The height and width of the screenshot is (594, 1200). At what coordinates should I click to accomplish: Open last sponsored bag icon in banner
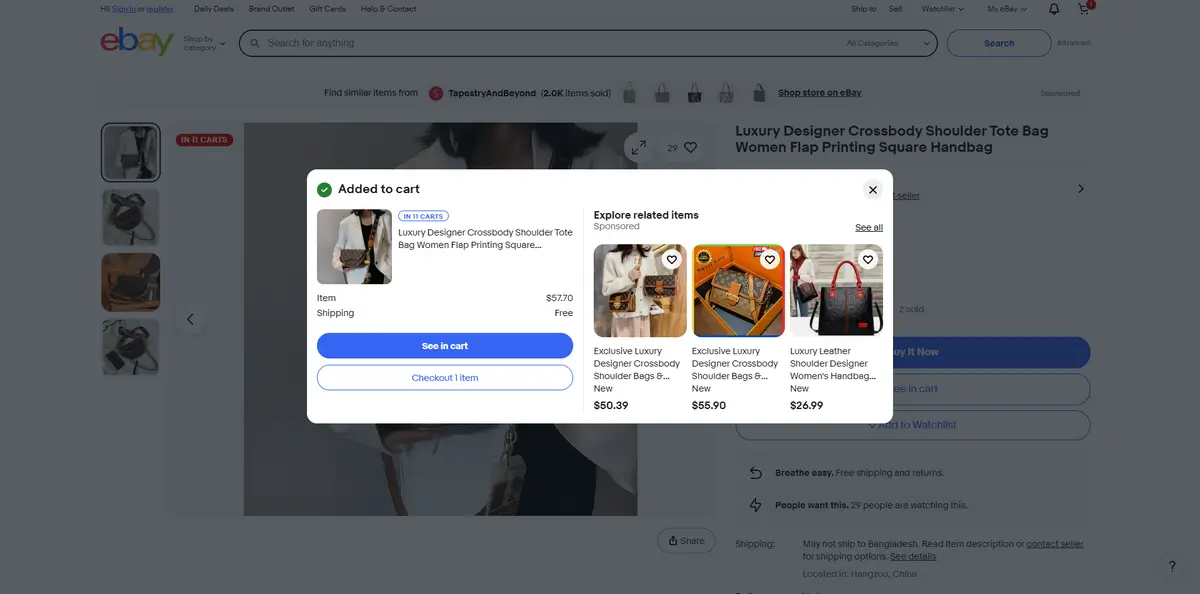[x=760, y=93]
